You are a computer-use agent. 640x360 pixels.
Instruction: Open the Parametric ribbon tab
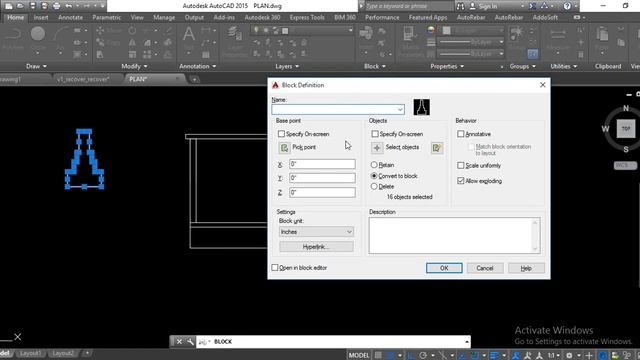pos(107,18)
